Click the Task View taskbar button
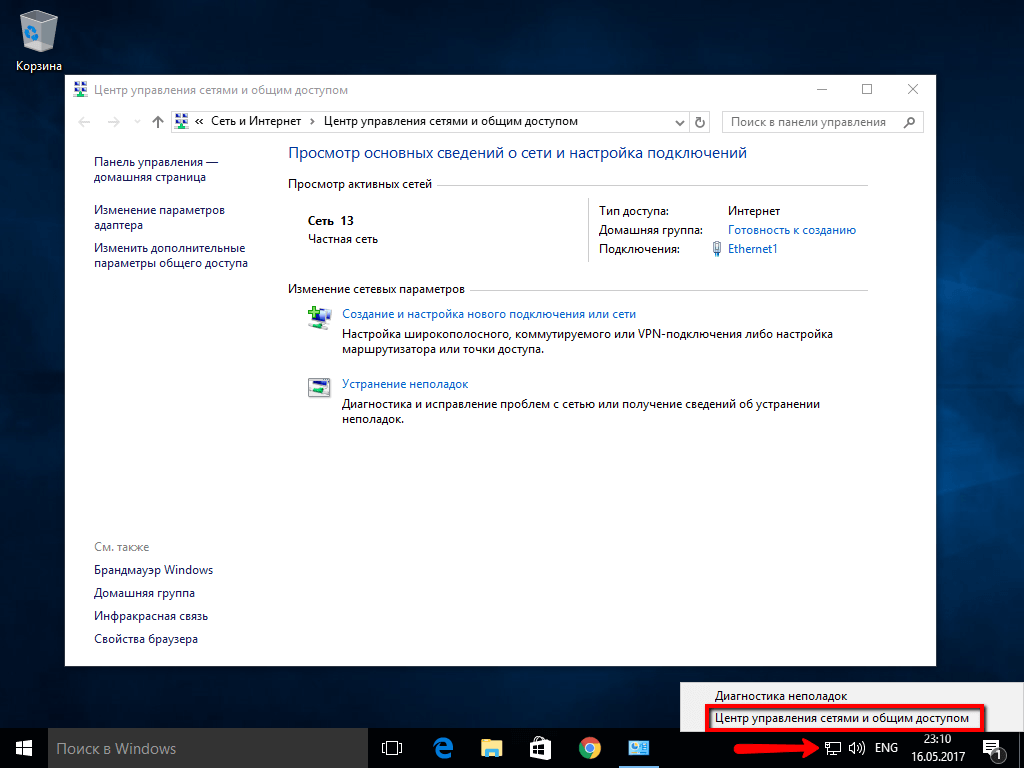This screenshot has height=768, width=1024. coord(392,748)
